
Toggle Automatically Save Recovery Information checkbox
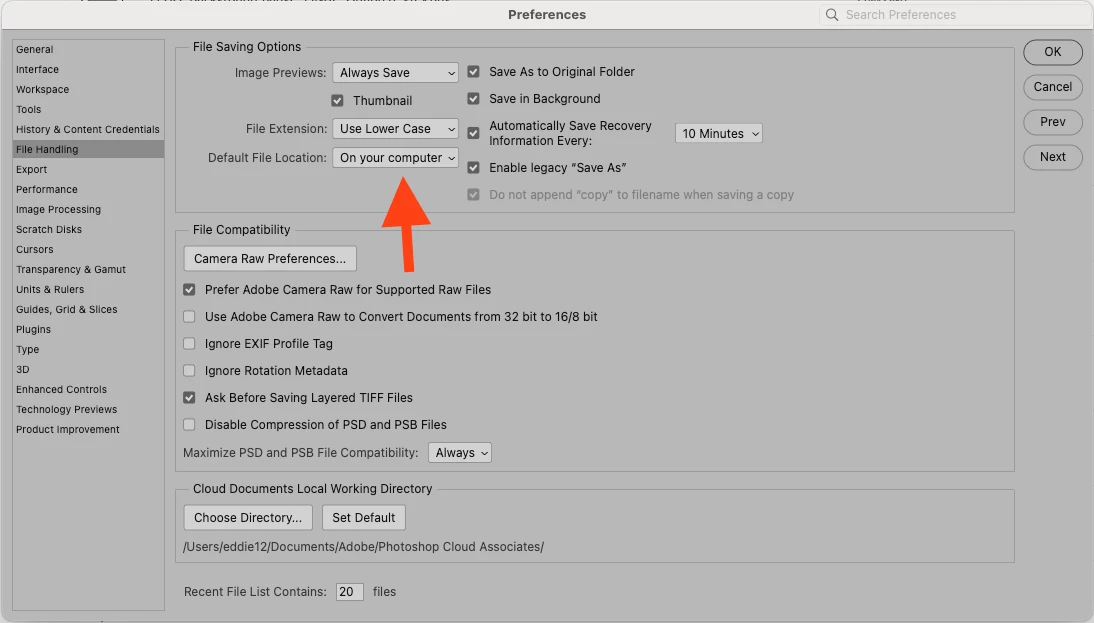[x=474, y=133]
